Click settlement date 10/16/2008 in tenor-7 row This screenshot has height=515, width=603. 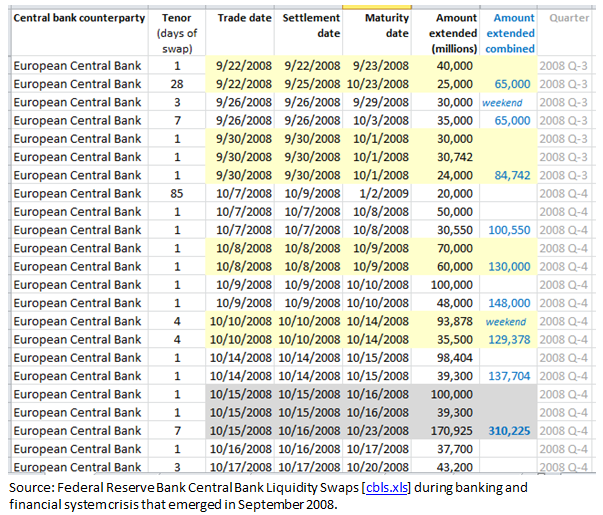309,431
